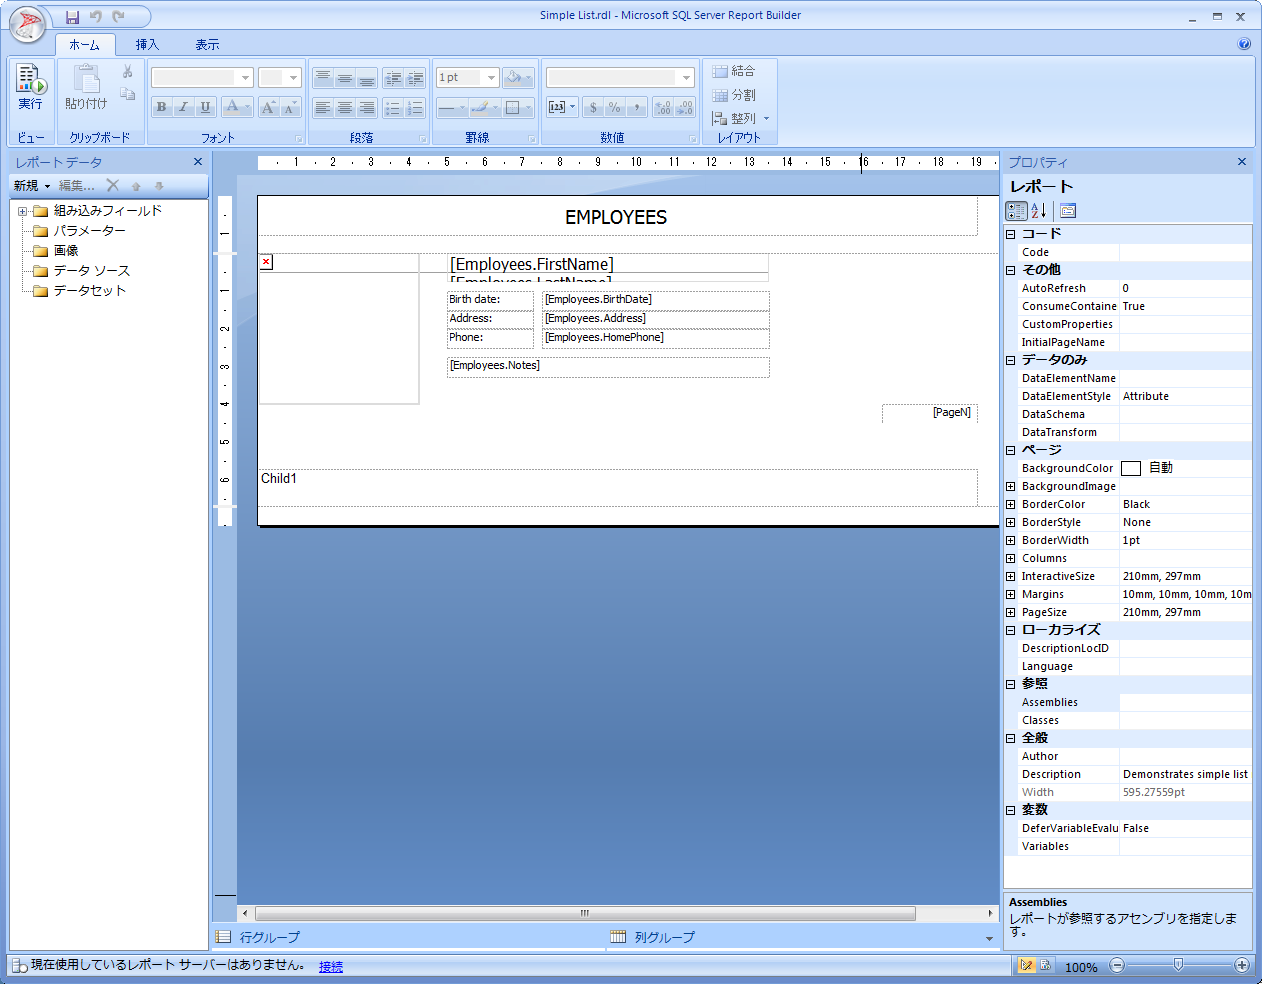Screen dimensions: 1262x984
Task: Open the 新規 button in Report Data panel
Action: click(31, 186)
